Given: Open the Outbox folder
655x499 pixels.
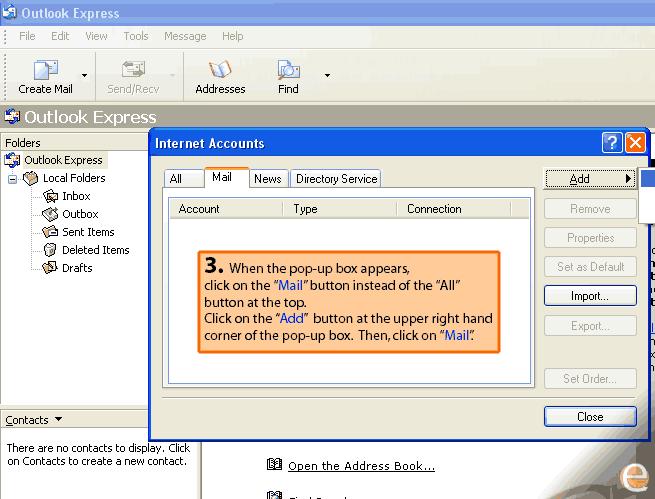Looking at the screenshot, I should 79,214.
